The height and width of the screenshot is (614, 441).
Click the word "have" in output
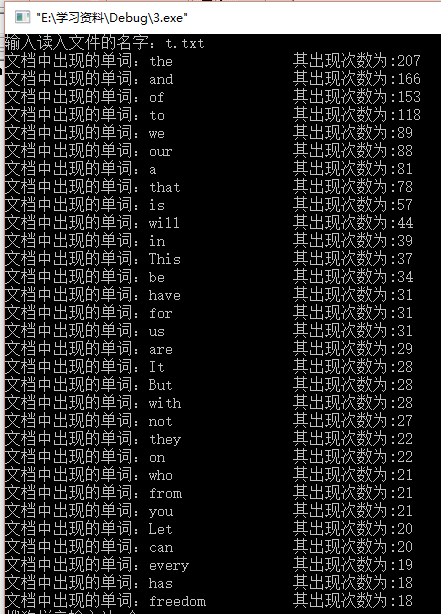(165, 296)
